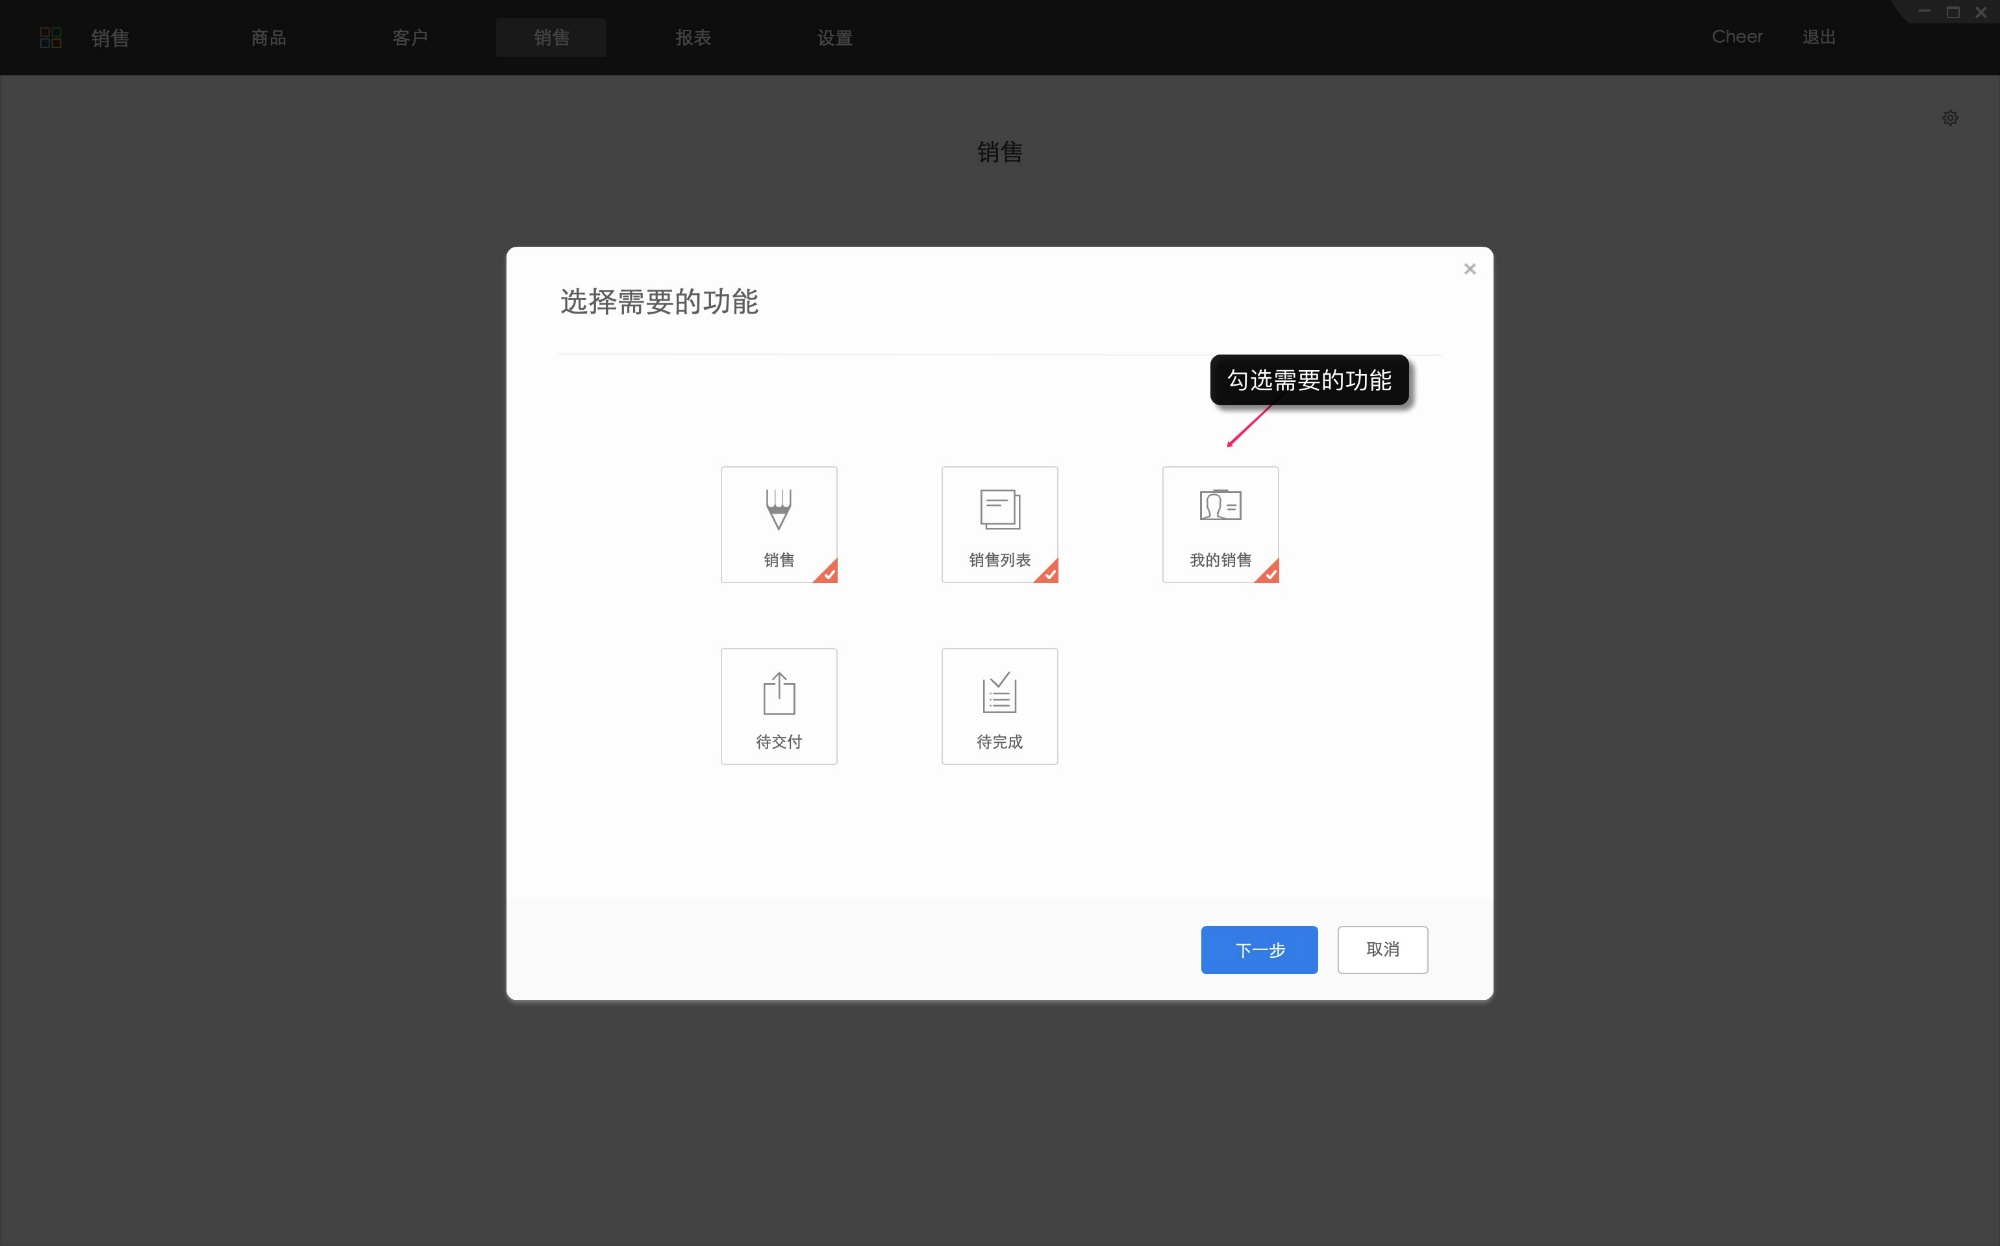Screen dimensions: 2000x1246
Task: Click the 下一步 button
Action: tap(1259, 950)
